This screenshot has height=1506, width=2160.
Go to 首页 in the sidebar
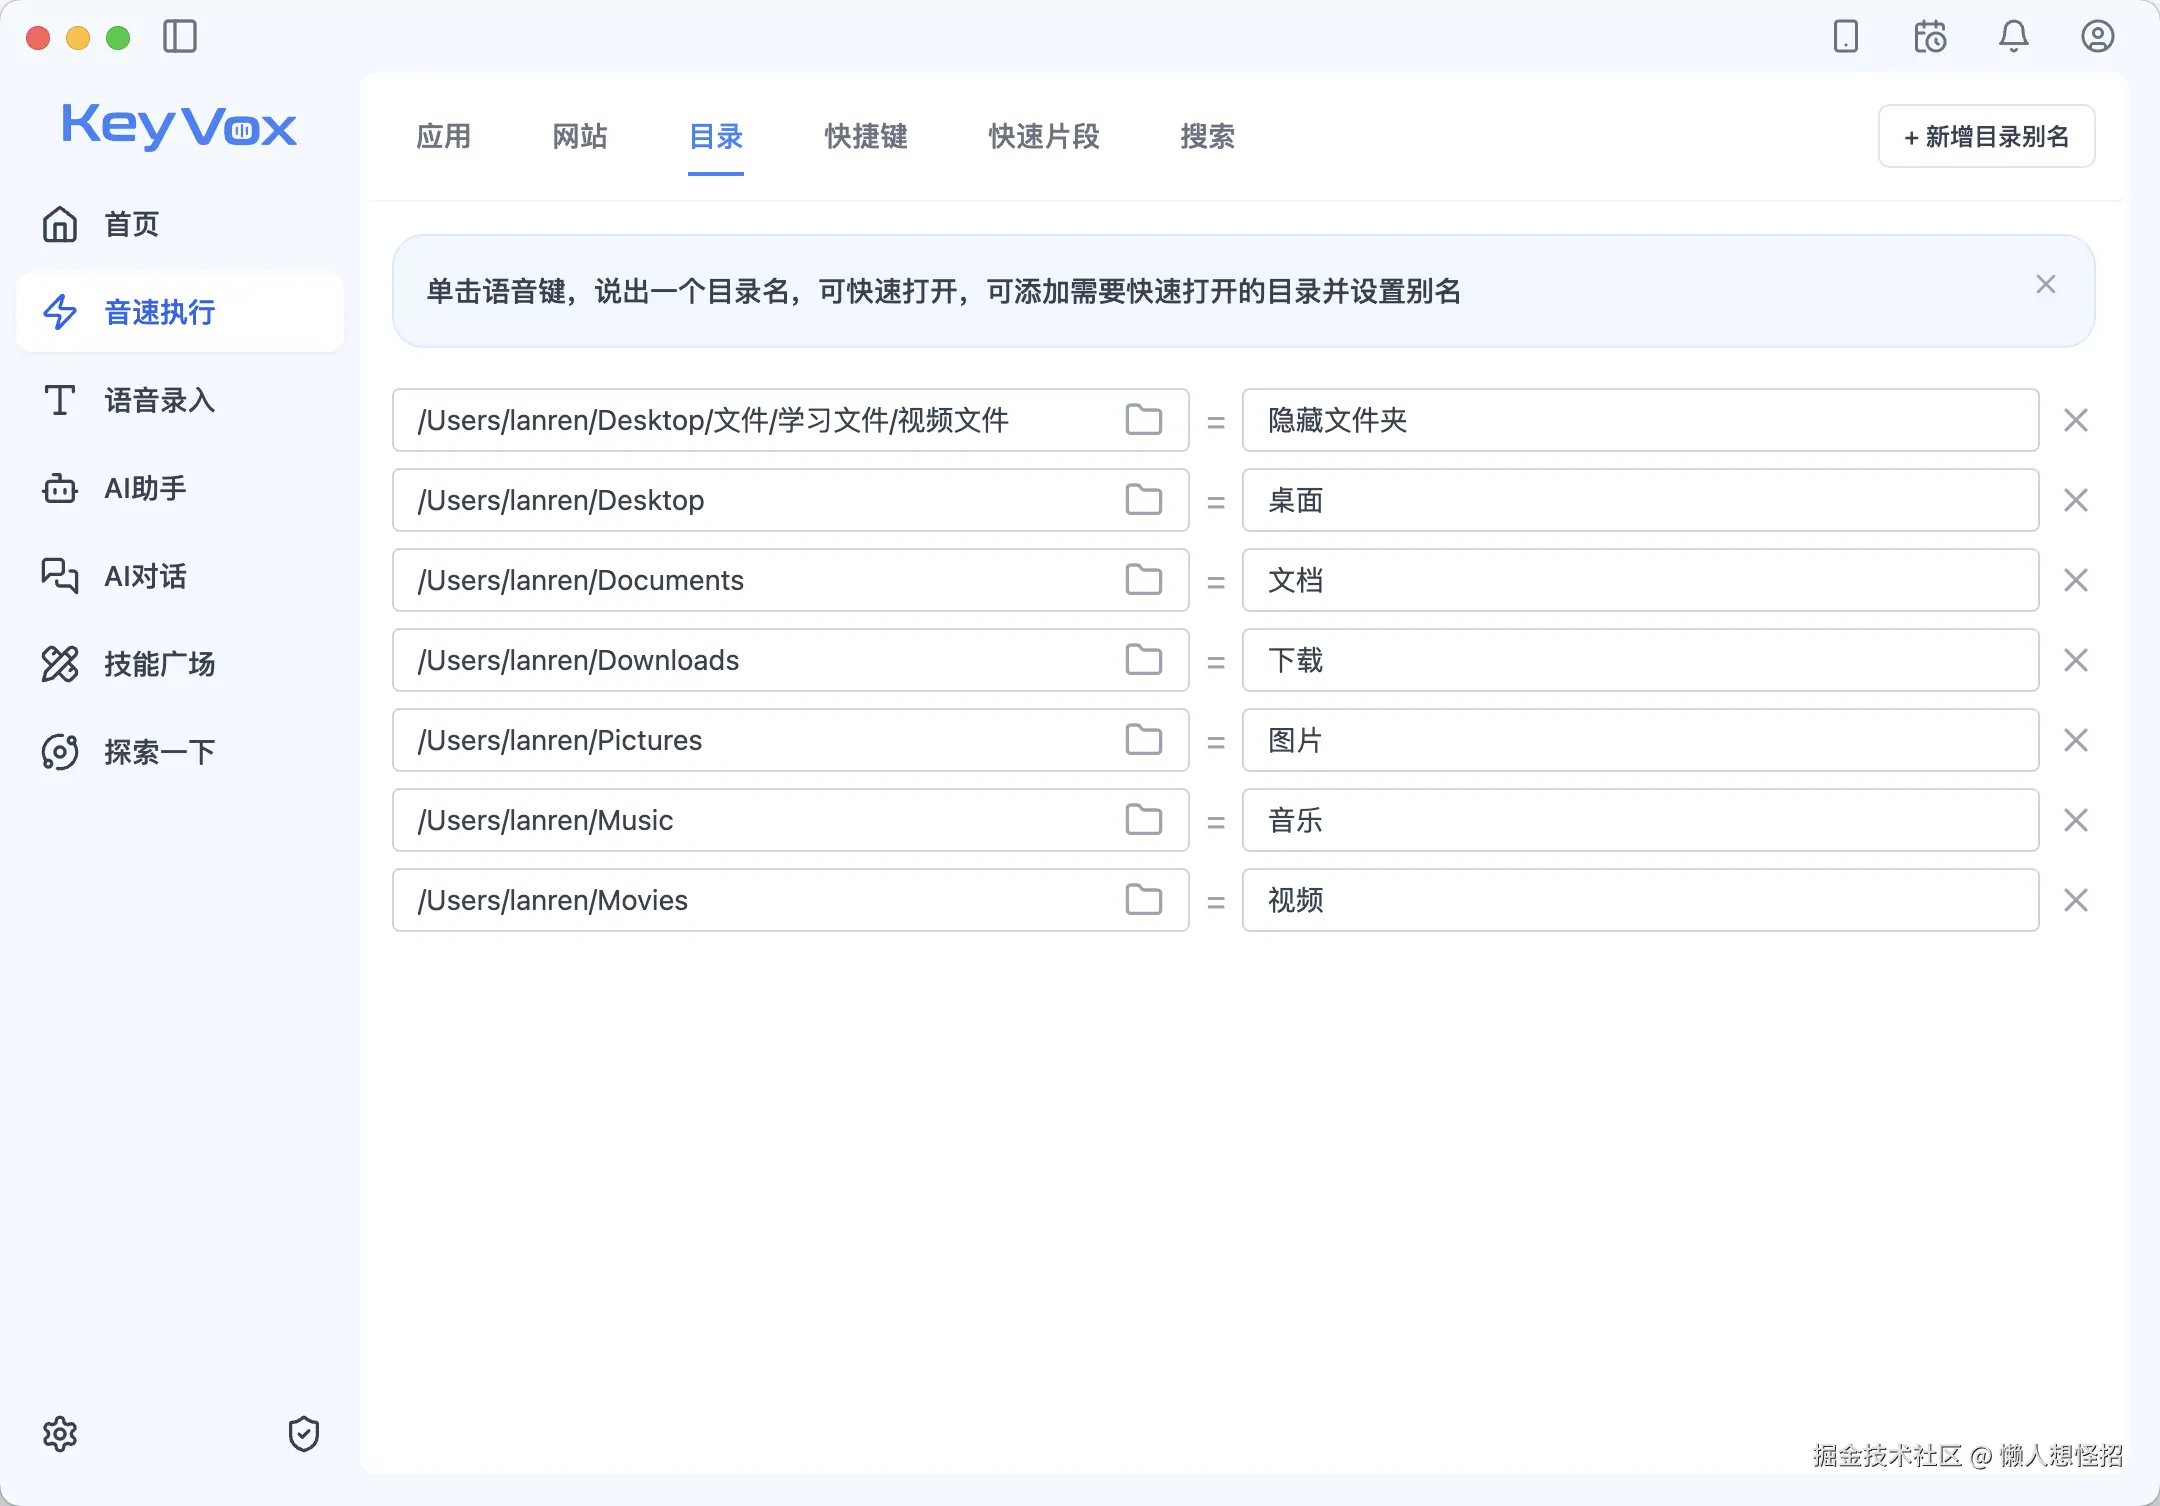coord(130,225)
